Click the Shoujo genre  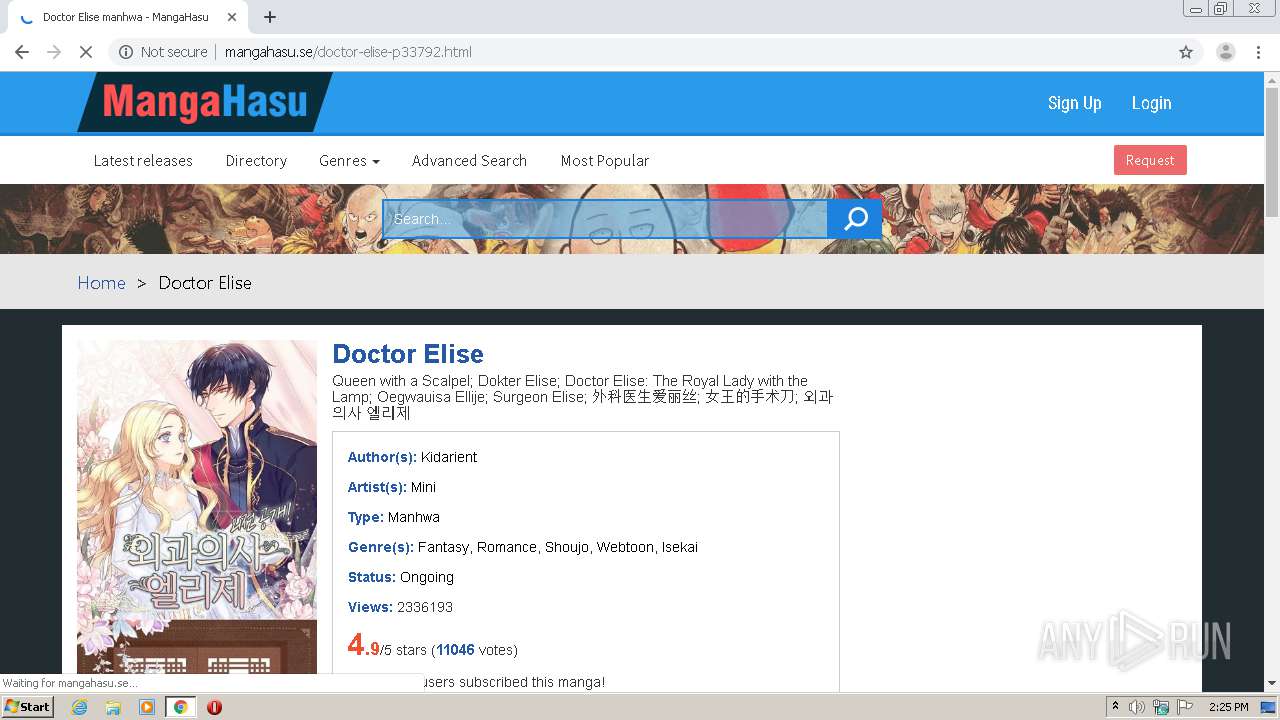(x=567, y=547)
